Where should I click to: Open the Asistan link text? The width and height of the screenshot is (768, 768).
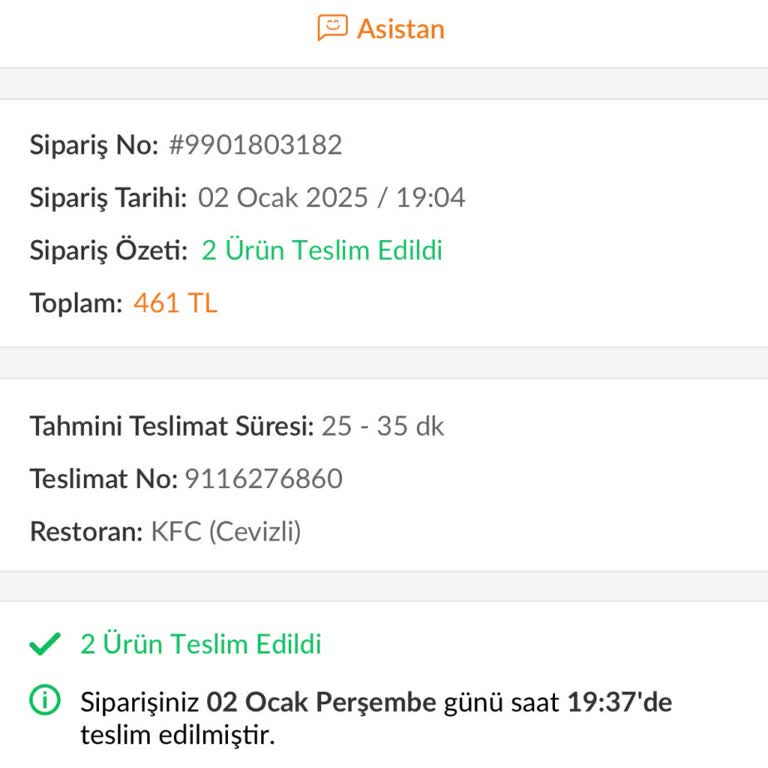coord(400,28)
